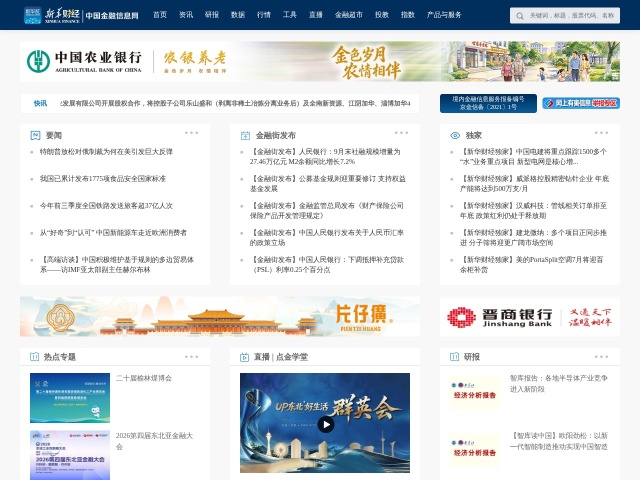Click the 直播 section video icon
The image size is (640, 480).
pyautogui.click(x=244, y=357)
